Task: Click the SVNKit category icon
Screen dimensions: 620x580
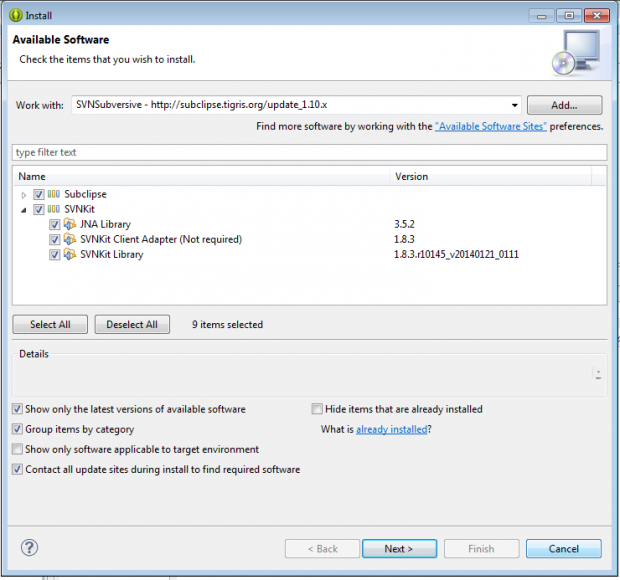Action: point(53,209)
